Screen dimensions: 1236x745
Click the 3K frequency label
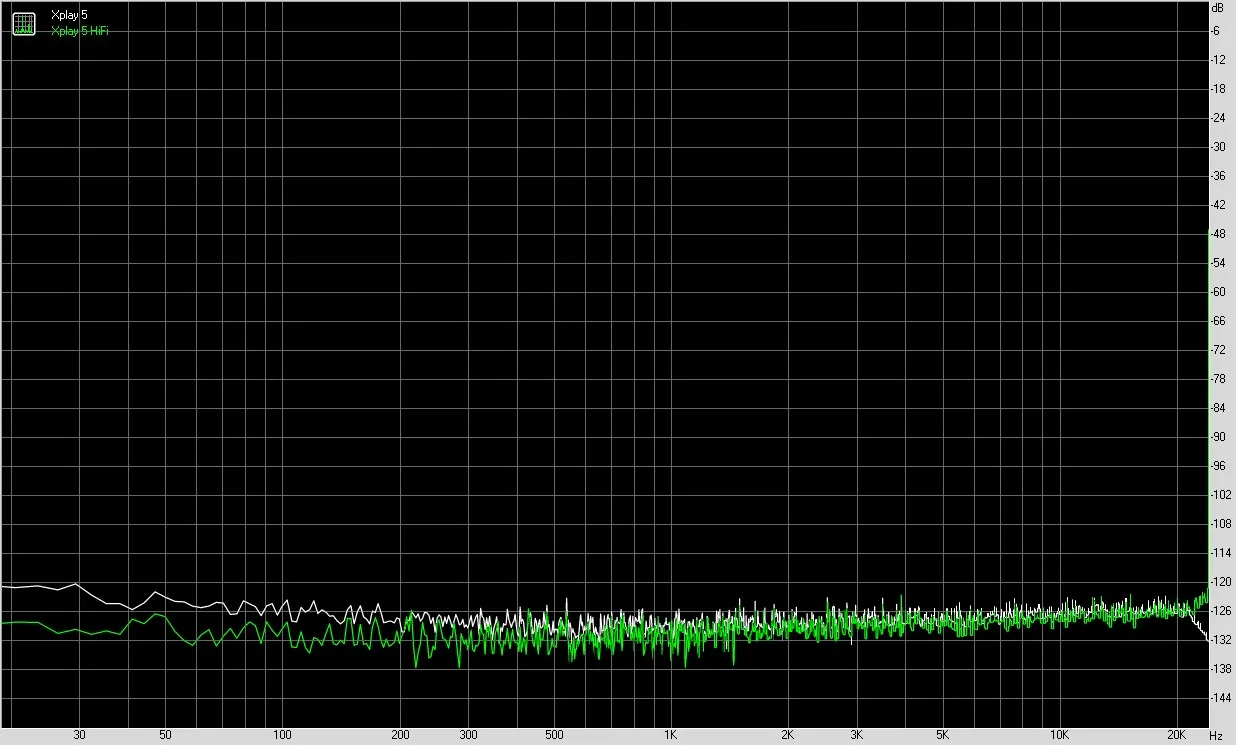[857, 735]
